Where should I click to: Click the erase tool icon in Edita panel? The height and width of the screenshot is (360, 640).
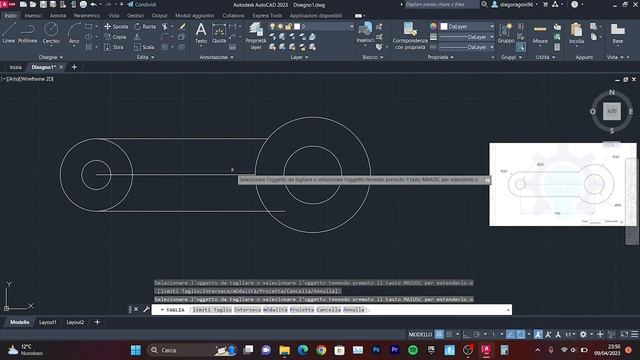point(182,27)
